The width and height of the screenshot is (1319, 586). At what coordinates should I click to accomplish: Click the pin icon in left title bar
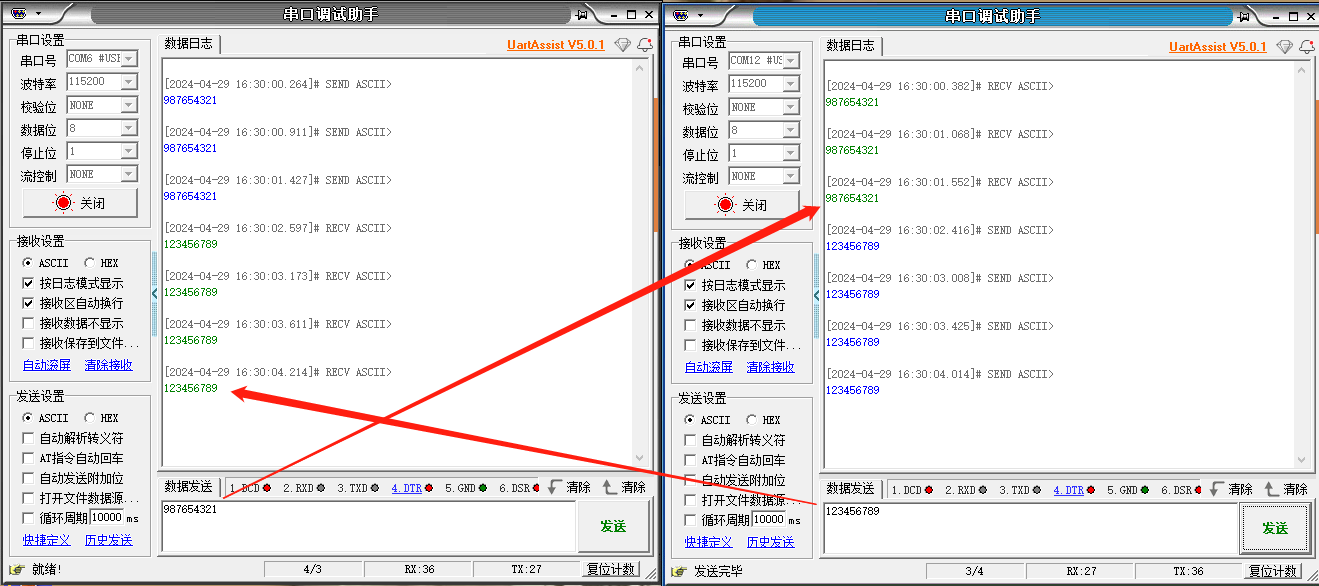(582, 15)
